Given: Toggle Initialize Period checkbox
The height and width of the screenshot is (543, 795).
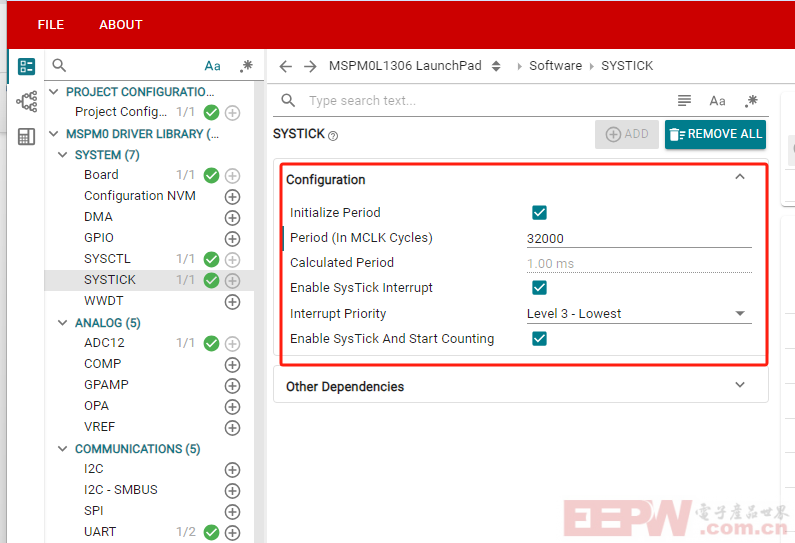Looking at the screenshot, I should click(x=539, y=212).
